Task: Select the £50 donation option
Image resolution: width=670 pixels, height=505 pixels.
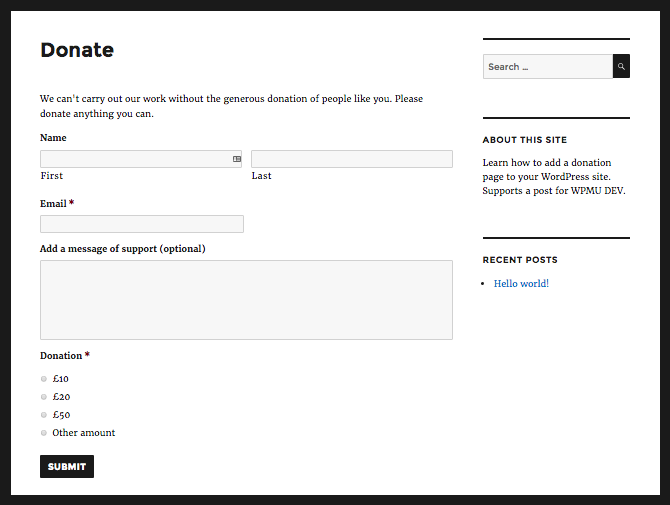Action: (x=44, y=415)
